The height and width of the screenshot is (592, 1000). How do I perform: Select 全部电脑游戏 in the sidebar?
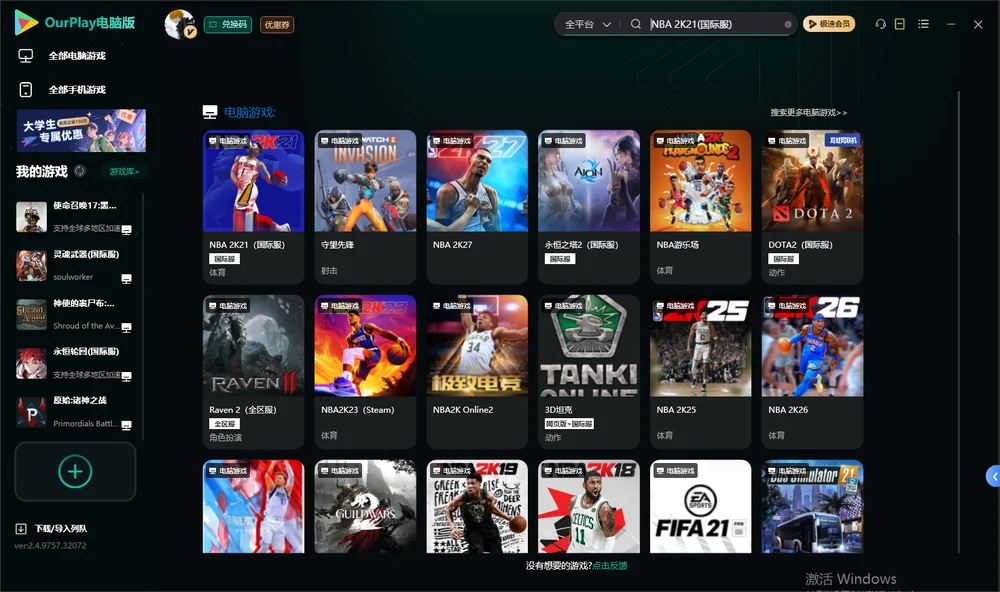(x=77, y=56)
